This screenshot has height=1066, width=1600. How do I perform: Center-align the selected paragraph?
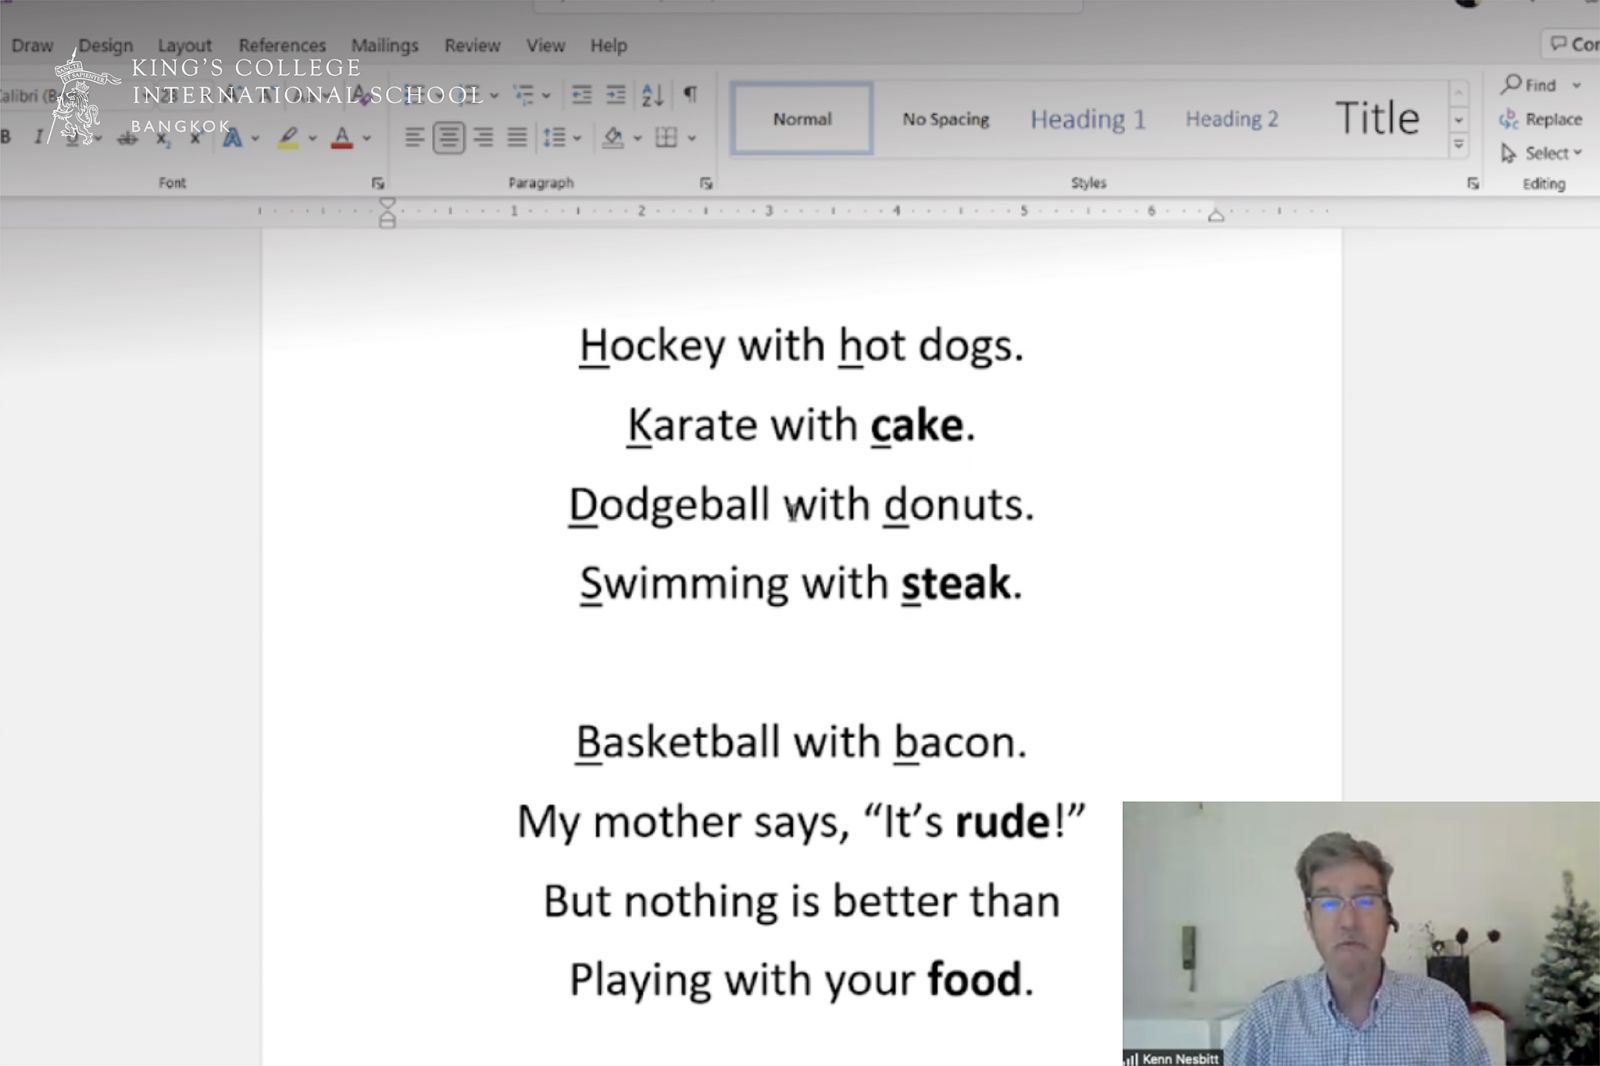tap(448, 137)
